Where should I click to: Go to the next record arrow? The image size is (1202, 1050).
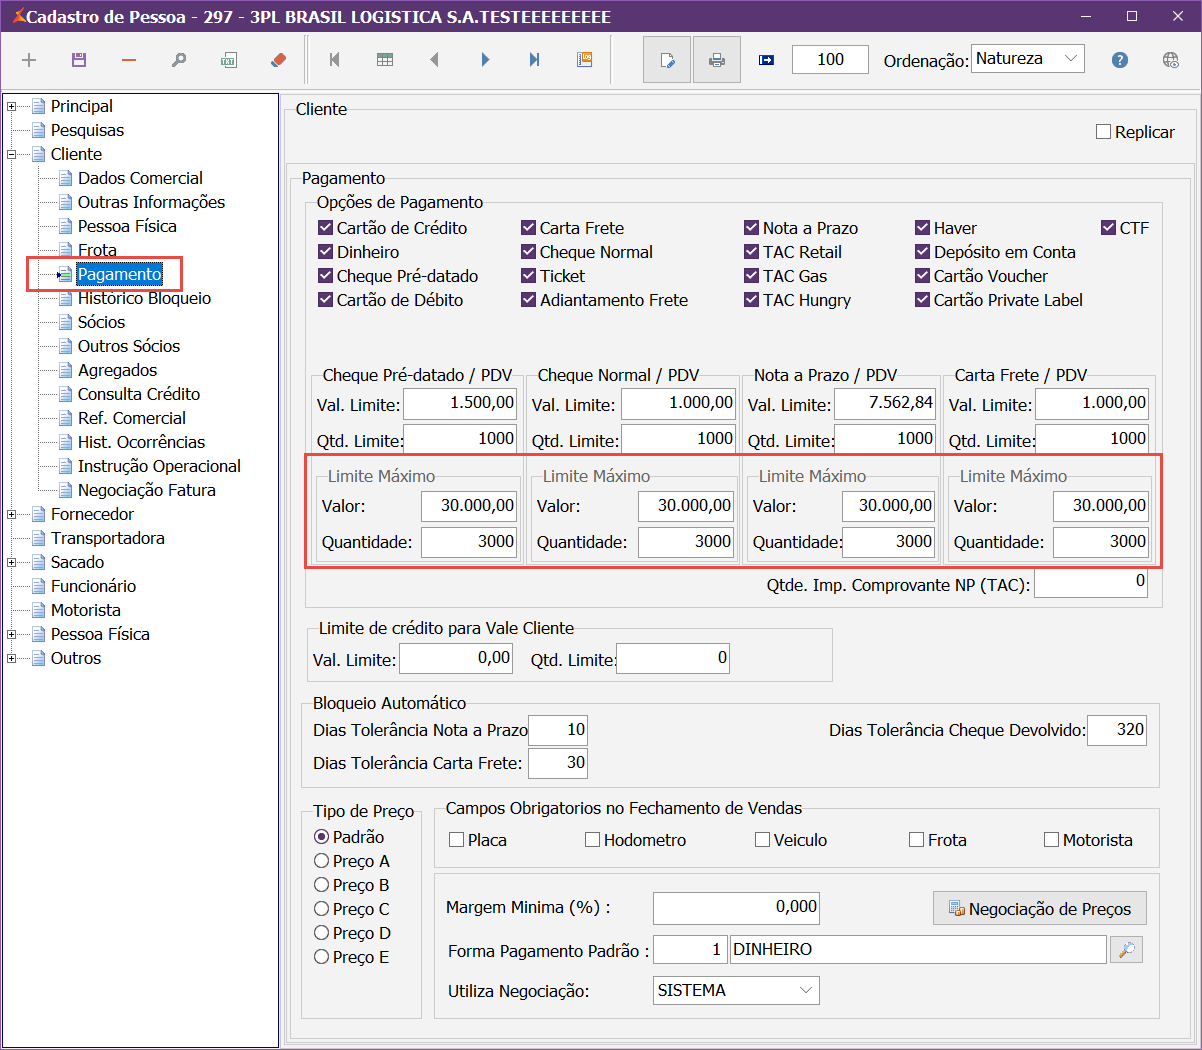[485, 60]
